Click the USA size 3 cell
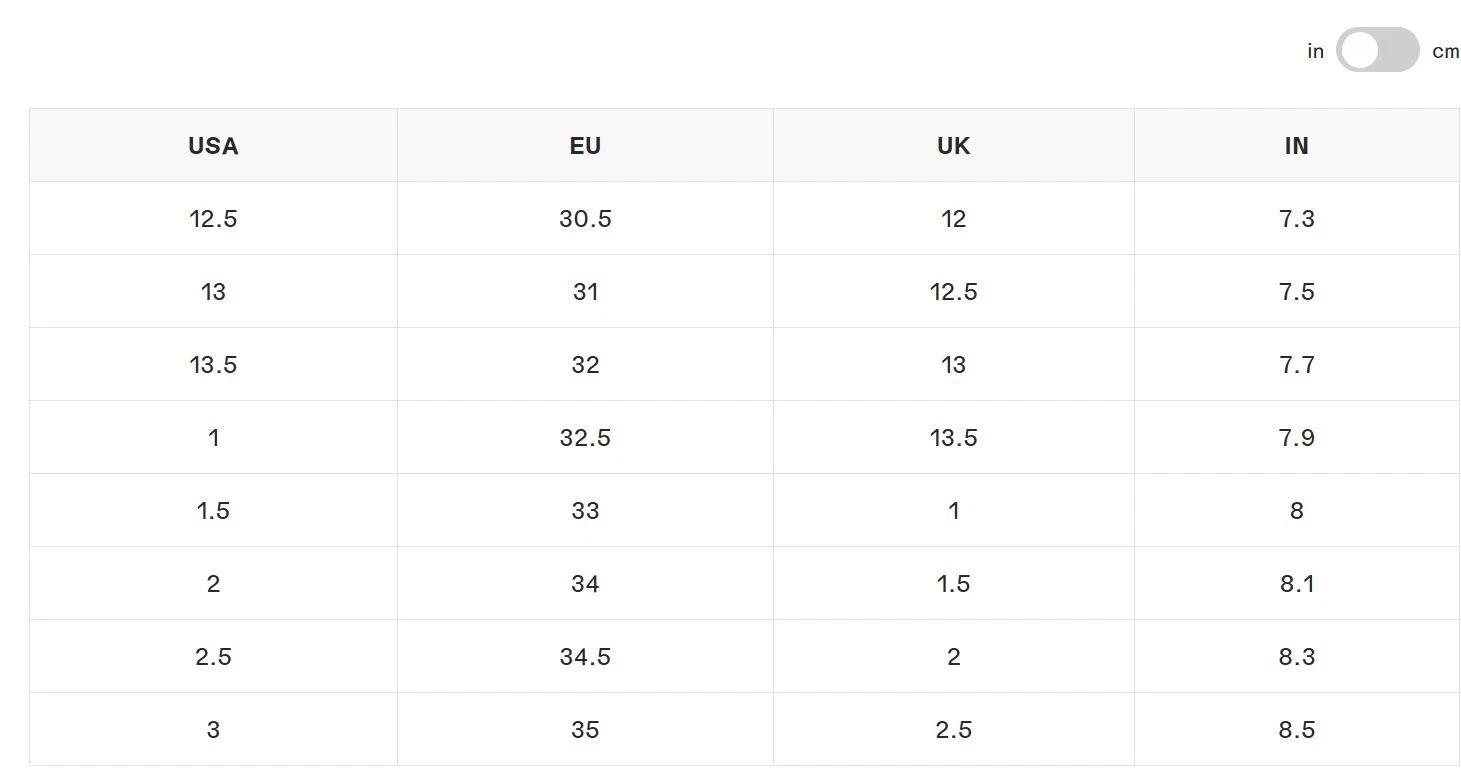The image size is (1461, 771). click(213, 729)
